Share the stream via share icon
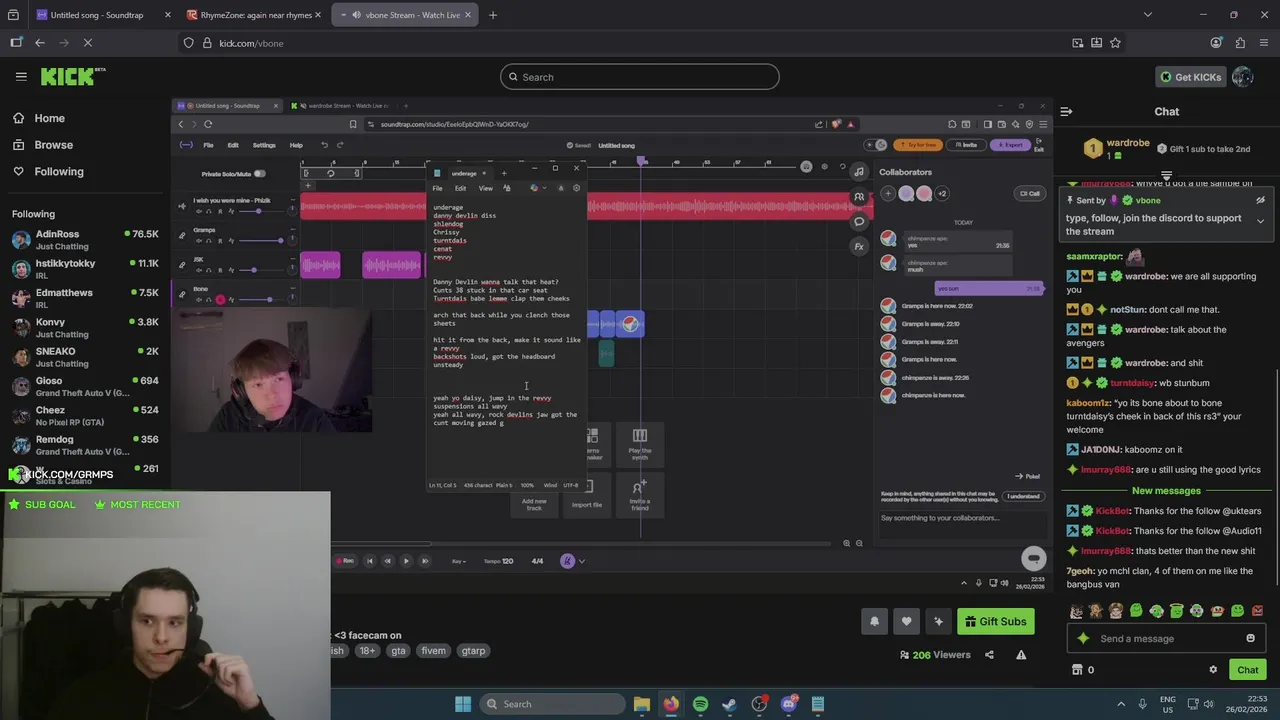Screen dimensions: 1280x720 (x=989, y=655)
